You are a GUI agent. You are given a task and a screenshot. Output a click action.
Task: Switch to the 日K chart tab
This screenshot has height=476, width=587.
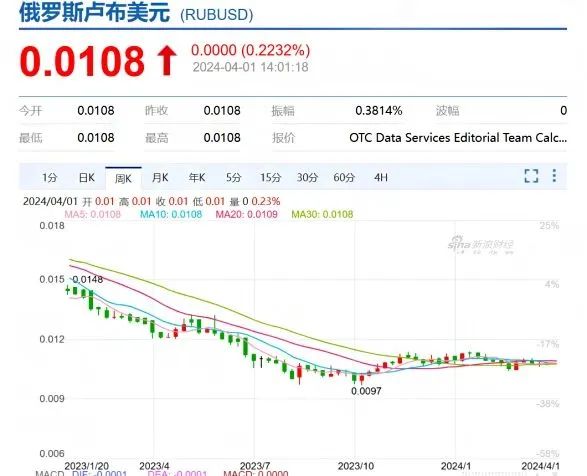point(86,178)
